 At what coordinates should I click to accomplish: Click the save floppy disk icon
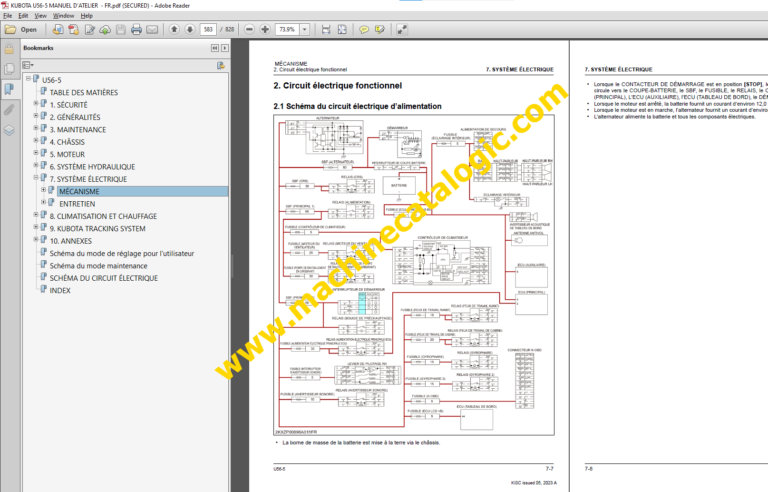pyautogui.click(x=120, y=29)
